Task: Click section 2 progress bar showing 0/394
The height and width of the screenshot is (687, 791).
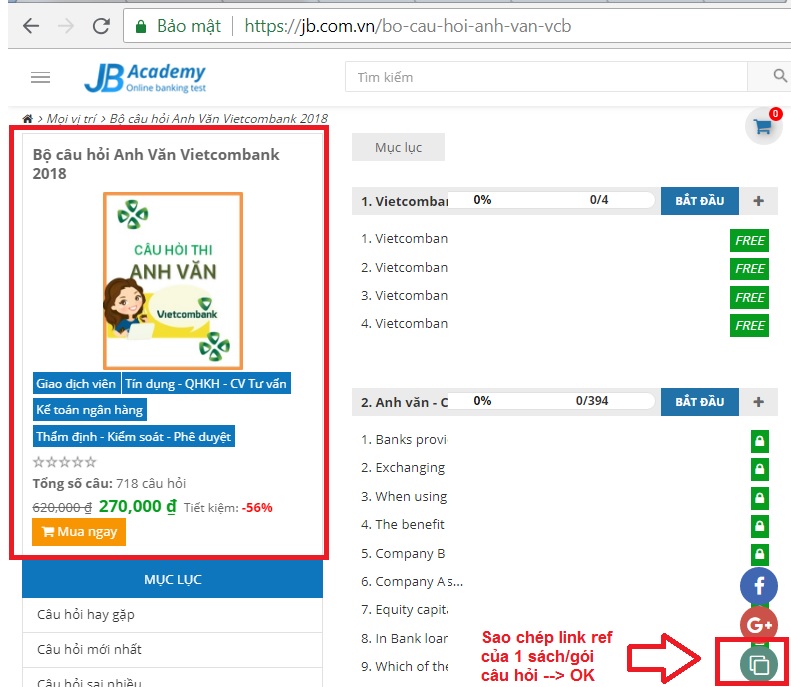Action: coord(550,400)
